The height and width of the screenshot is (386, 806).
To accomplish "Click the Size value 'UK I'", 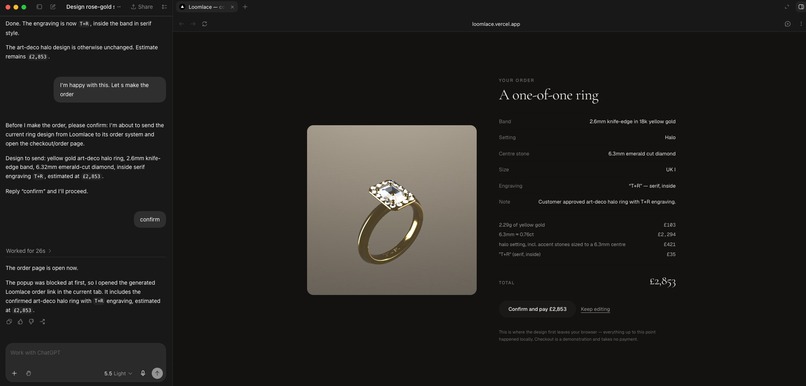I will tap(671, 170).
